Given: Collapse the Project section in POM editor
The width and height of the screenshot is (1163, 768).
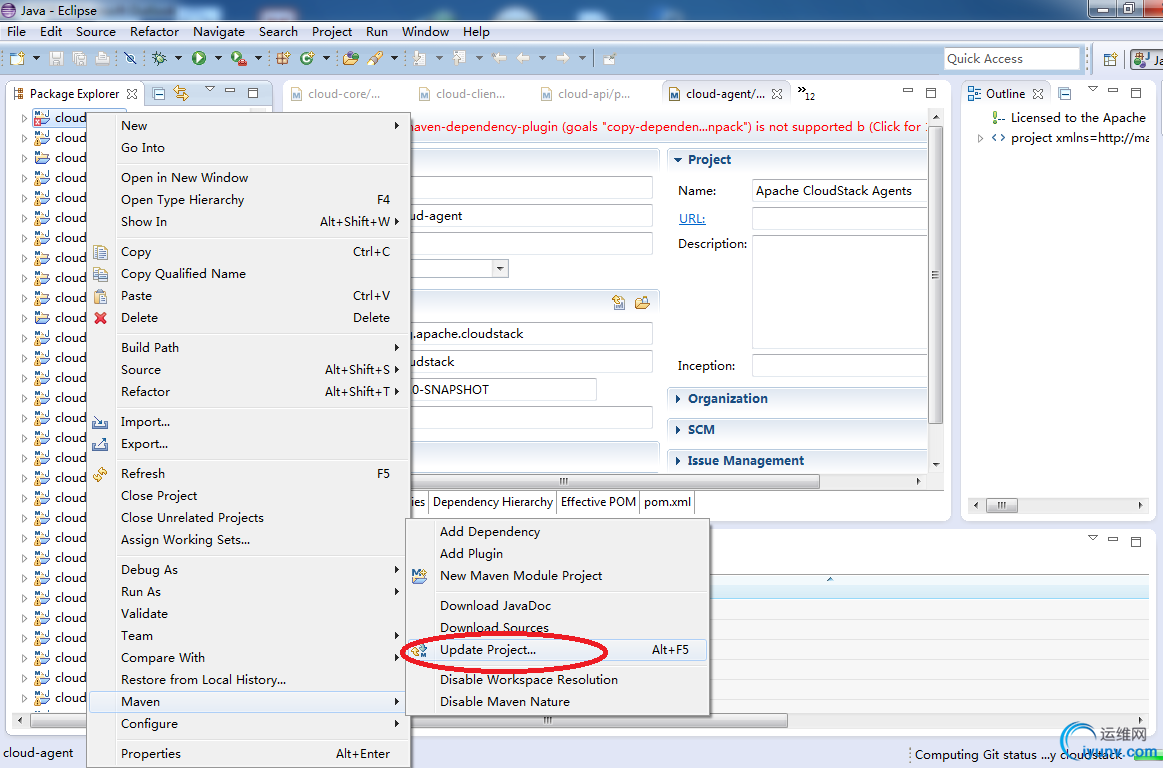Looking at the screenshot, I should click(x=677, y=160).
